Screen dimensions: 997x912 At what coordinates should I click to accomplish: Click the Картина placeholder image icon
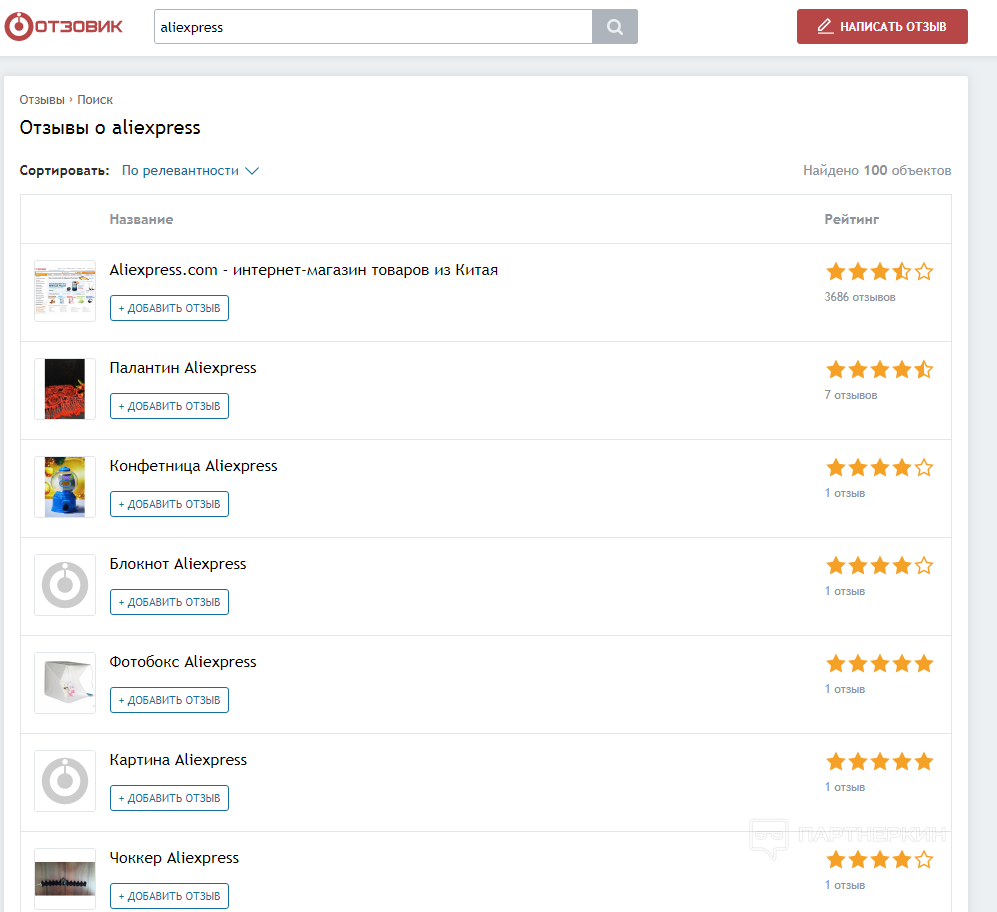[x=65, y=780]
